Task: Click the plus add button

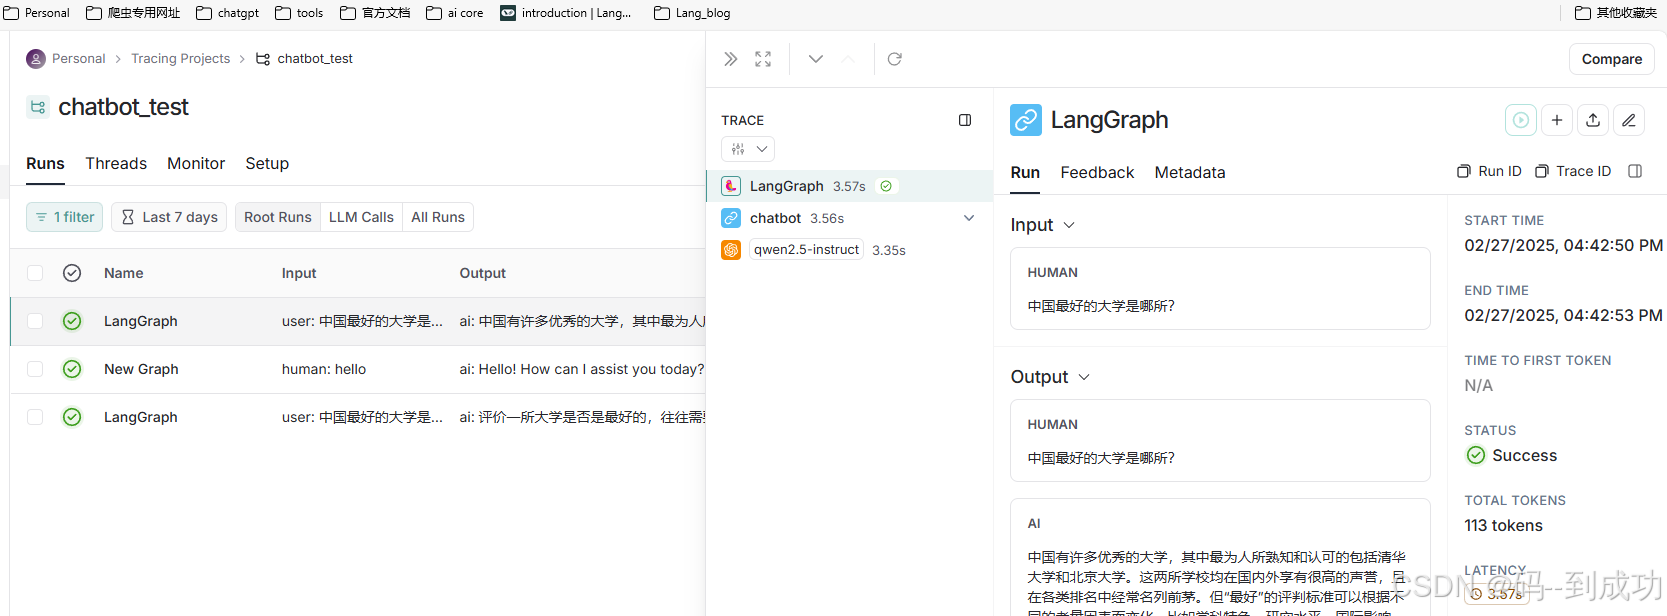Action: [x=1557, y=120]
